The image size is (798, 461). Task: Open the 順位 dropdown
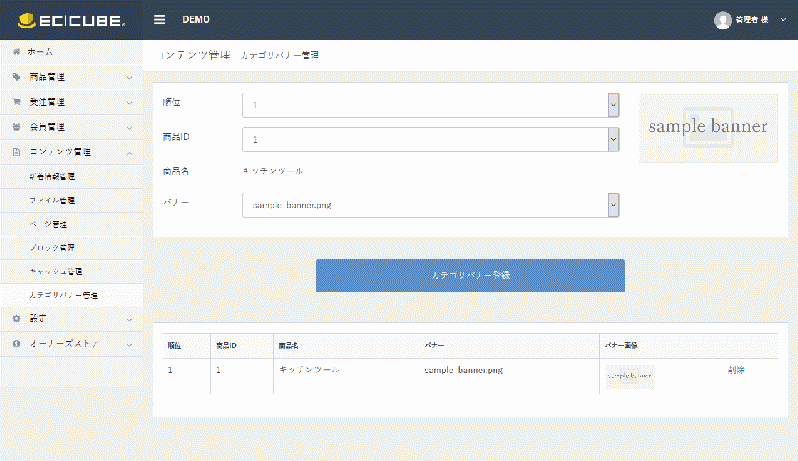(431, 105)
